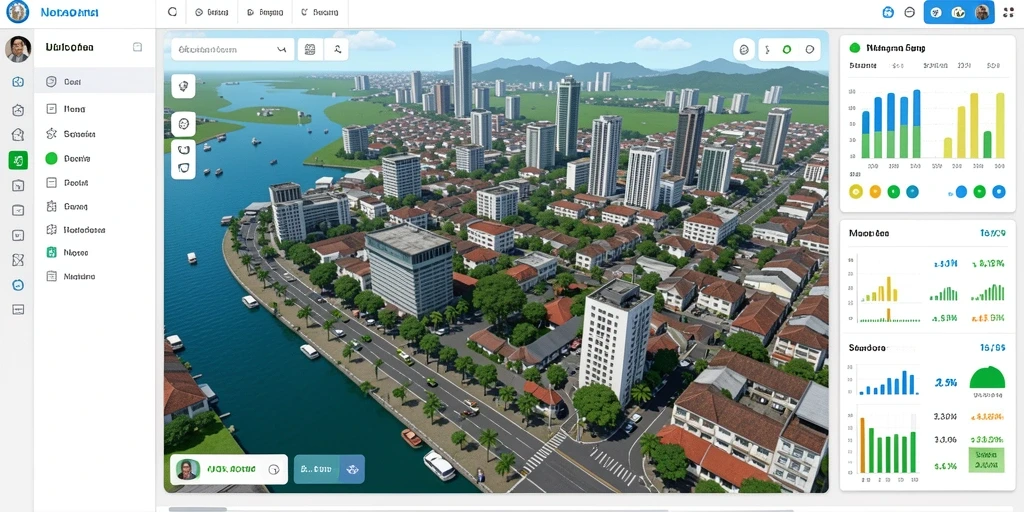Image resolution: width=1024 pixels, height=512 pixels.
Task: Open profile avatar atop left icon rail
Action: point(18,49)
